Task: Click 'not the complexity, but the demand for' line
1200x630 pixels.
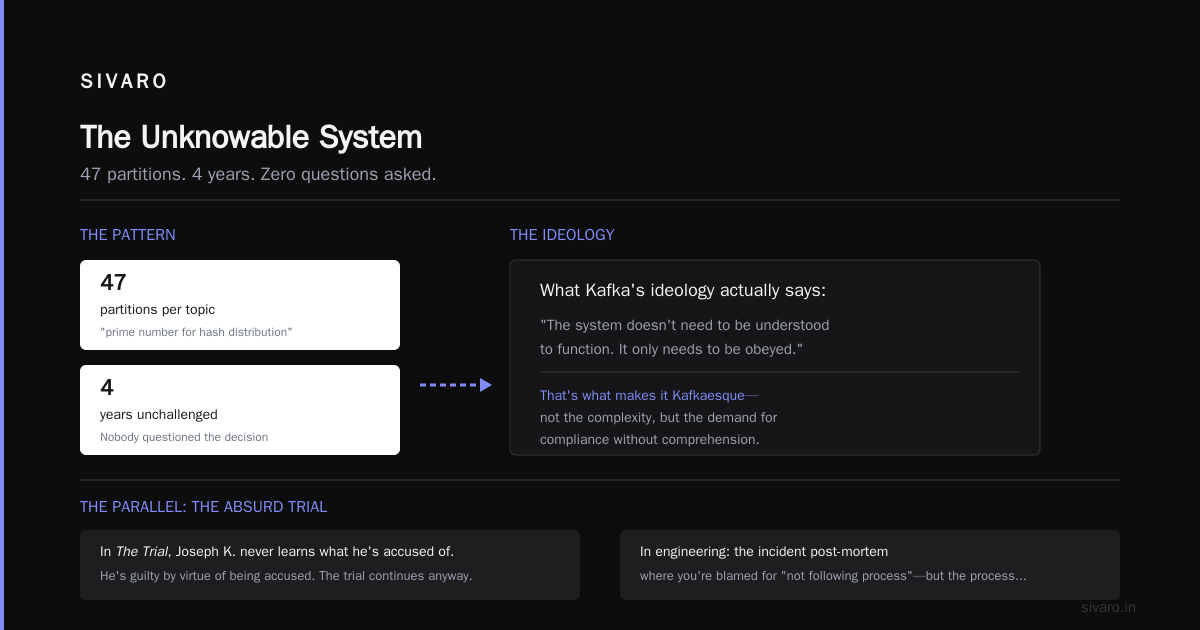Action: tap(658, 417)
